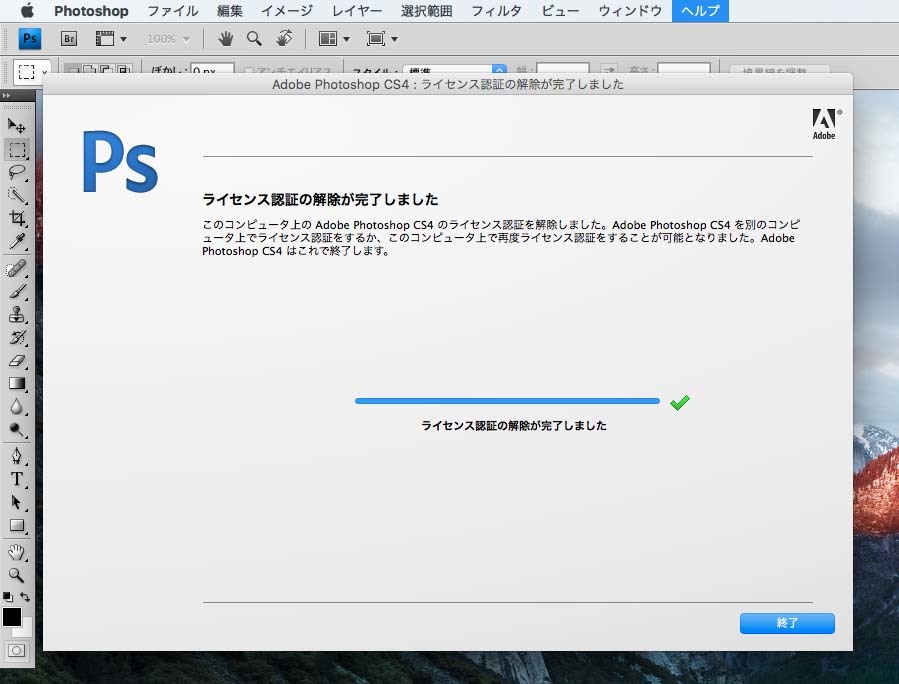The width and height of the screenshot is (899, 684).
Task: Open the Screen Mode dropdown
Action: pyautogui.click(x=382, y=39)
